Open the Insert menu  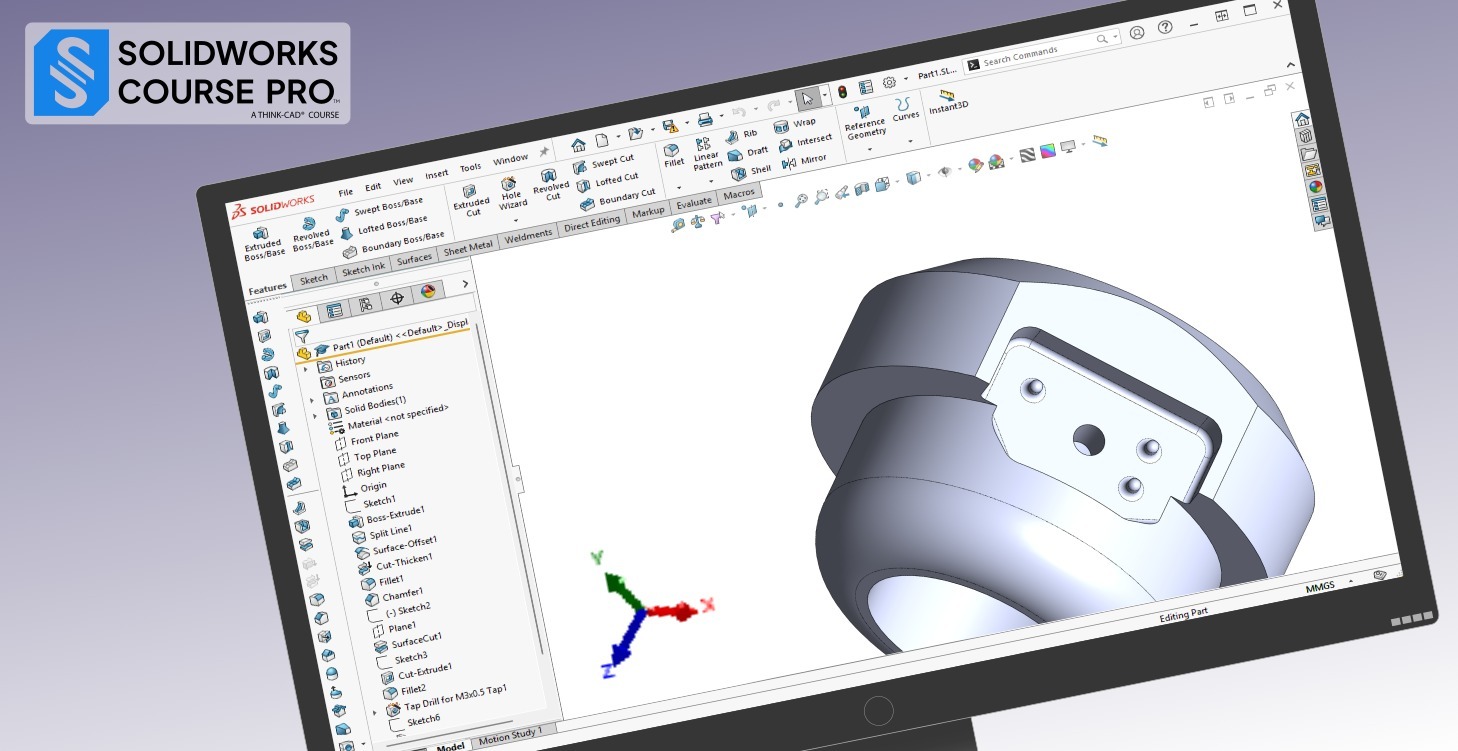[x=436, y=174]
